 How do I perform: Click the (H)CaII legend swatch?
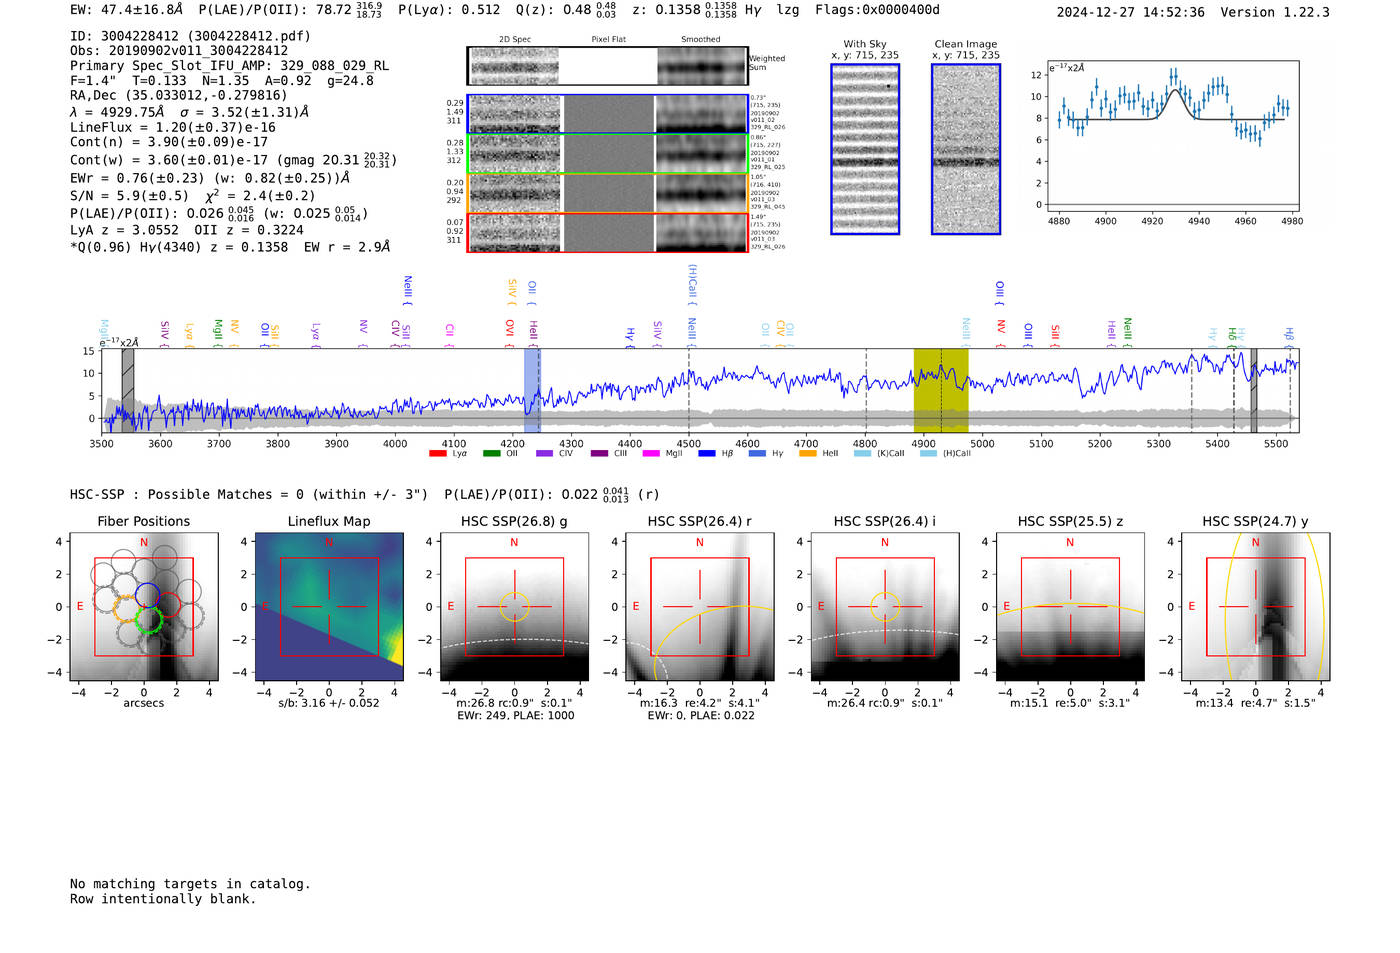(928, 454)
